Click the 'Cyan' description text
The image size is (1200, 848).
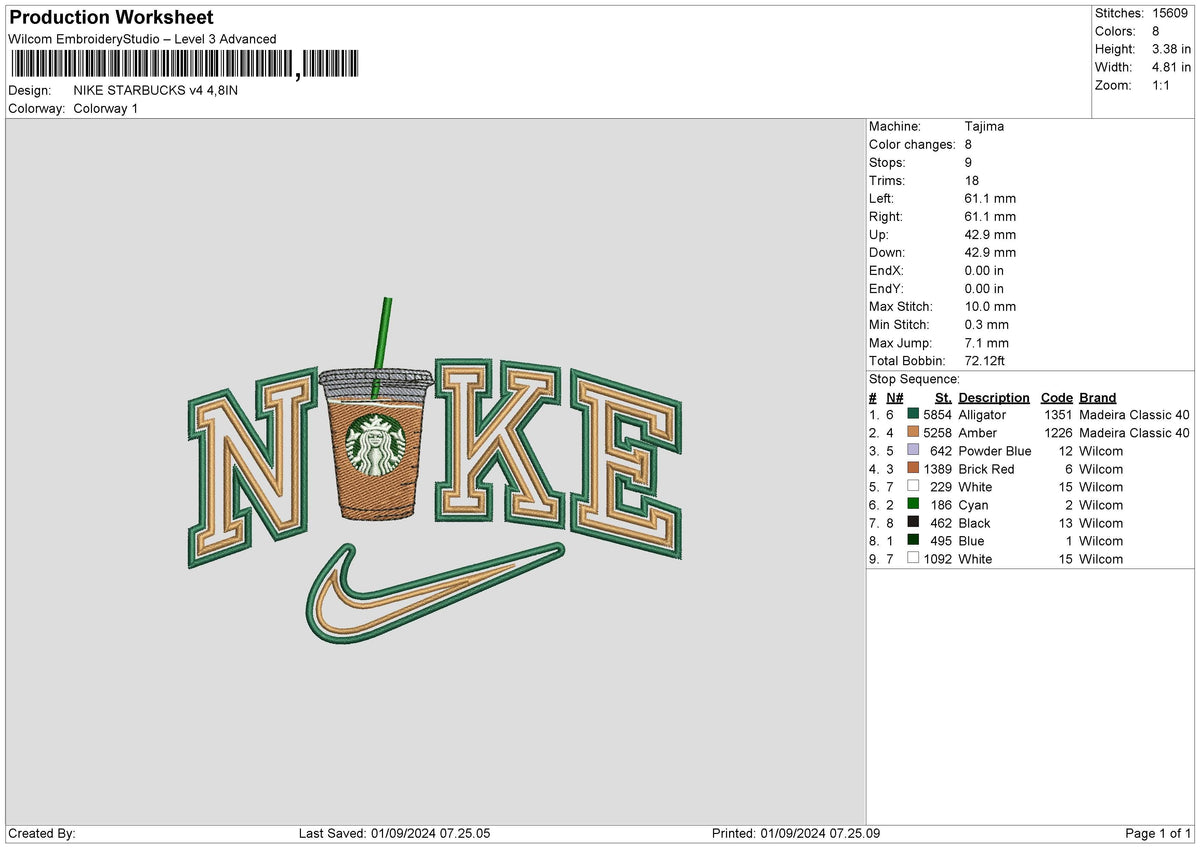973,504
